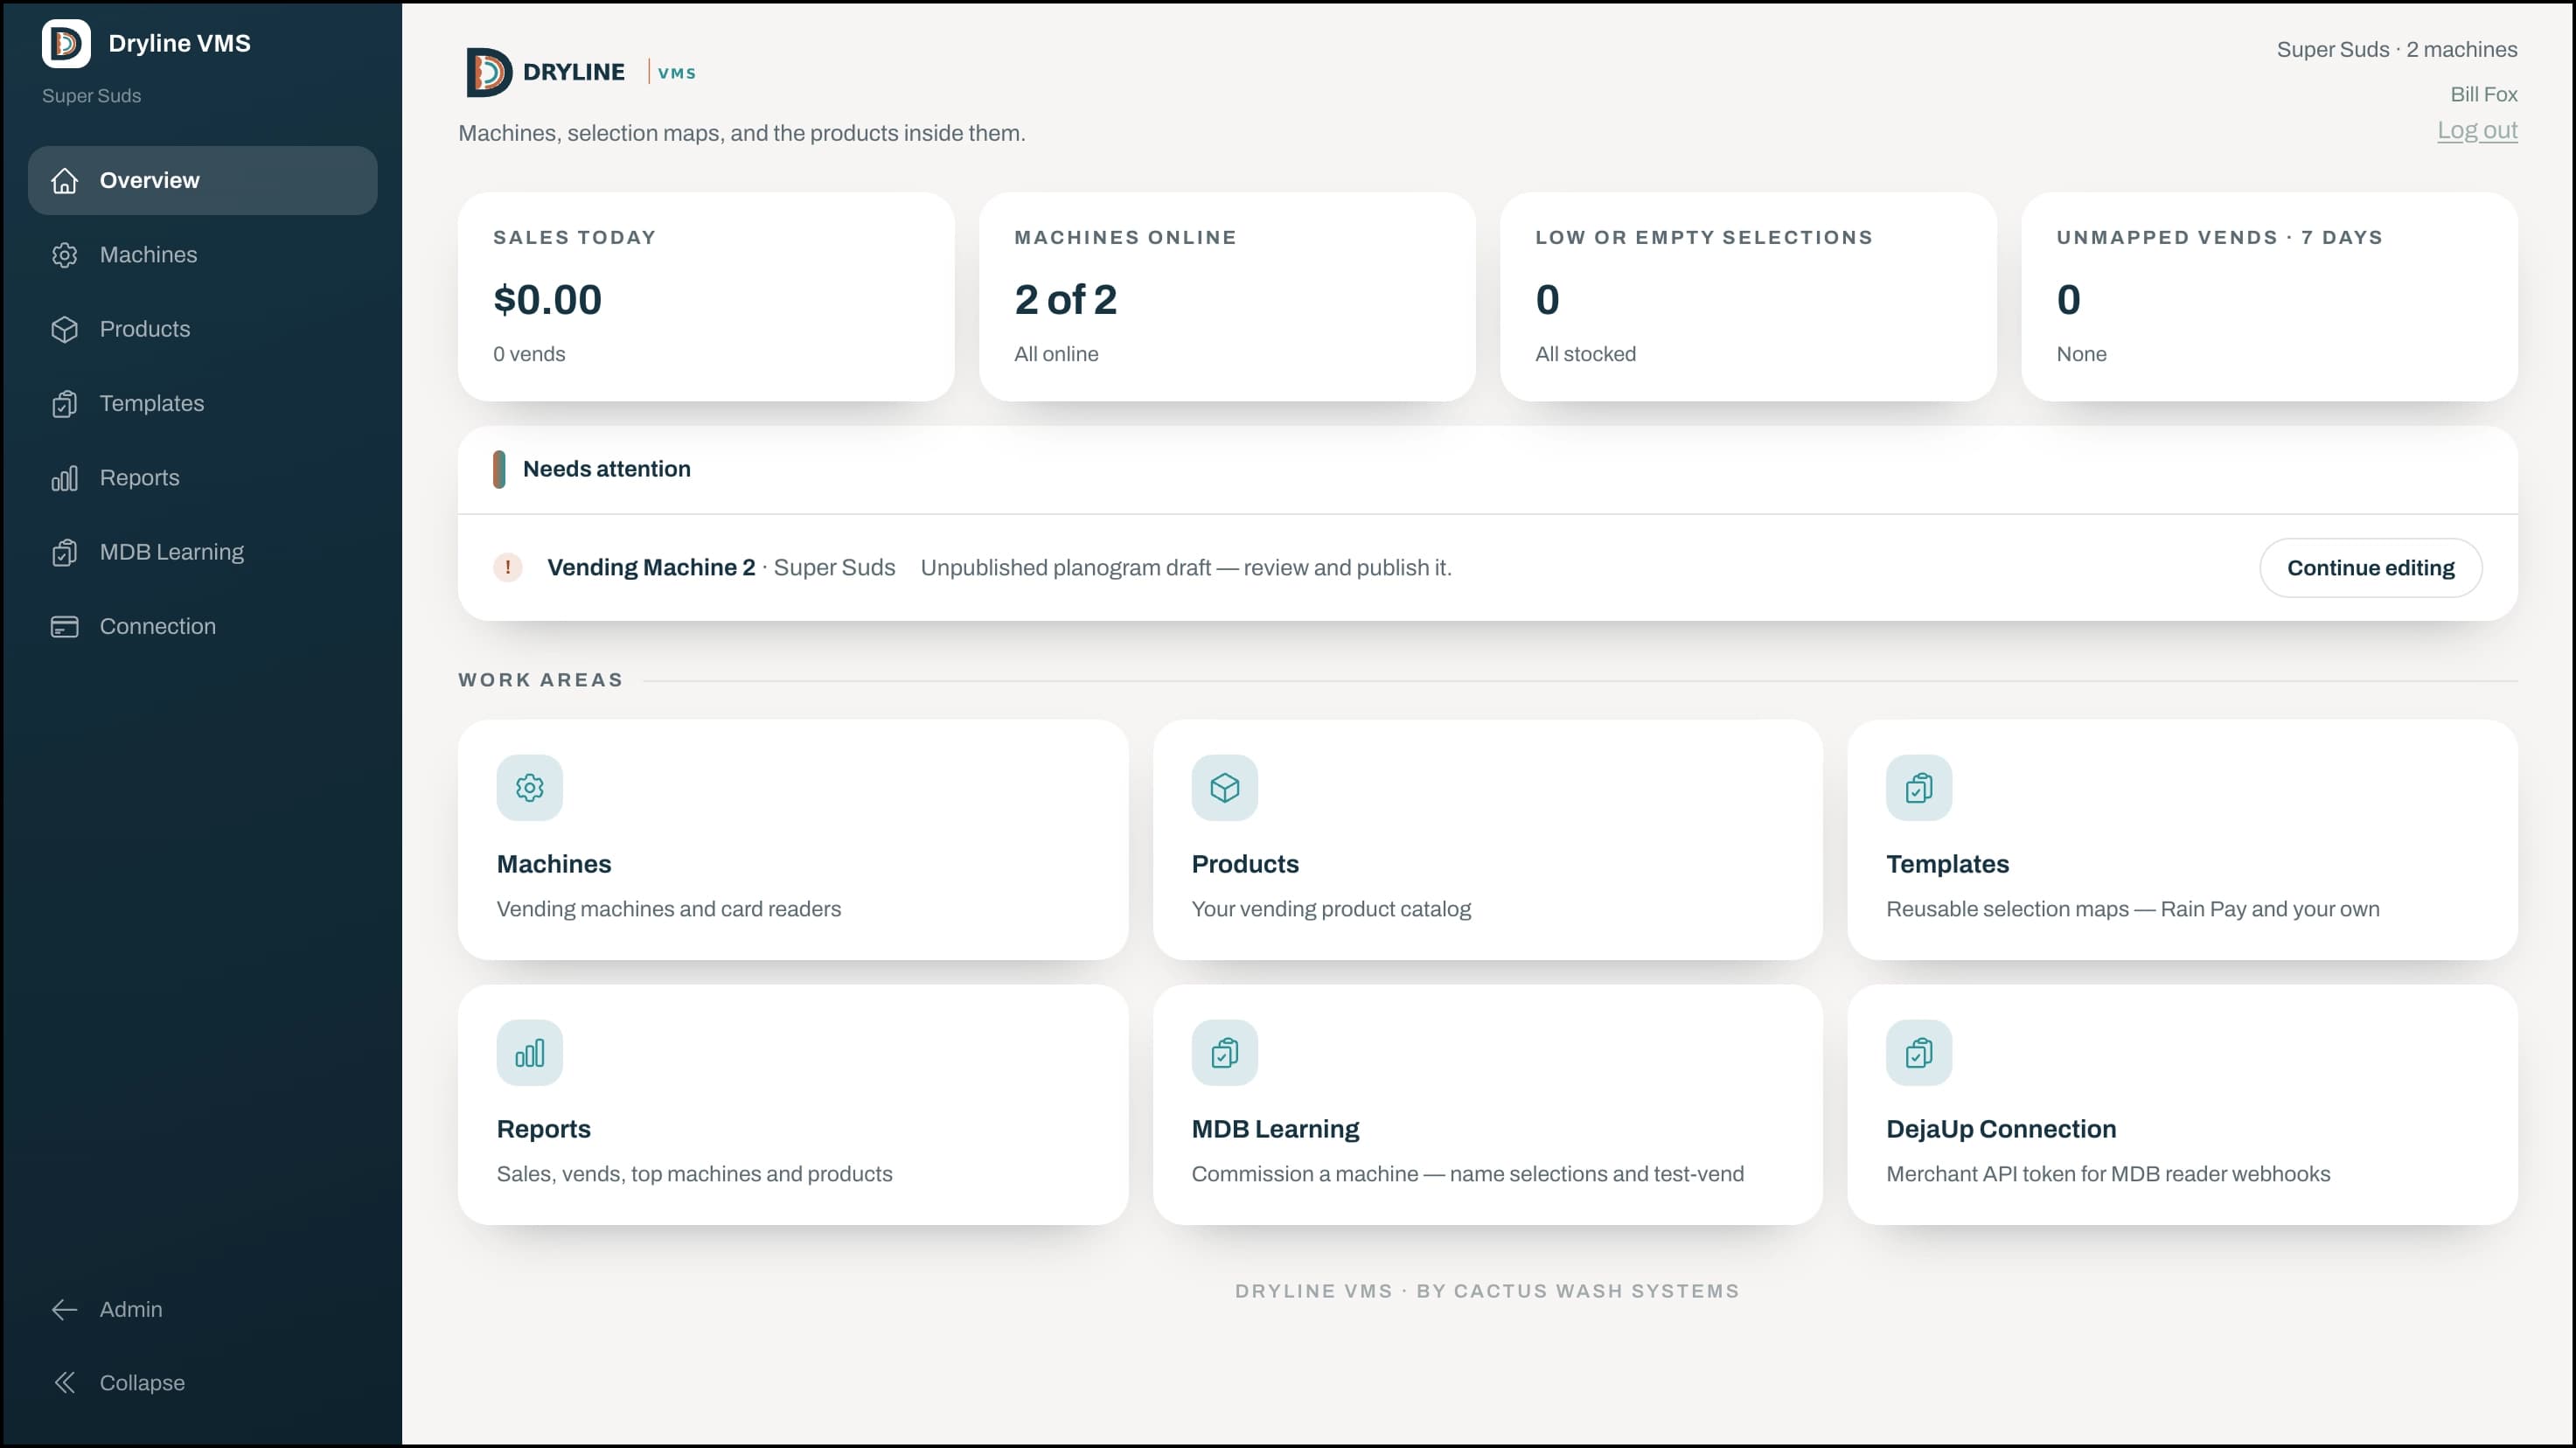Open the Templates work area card title

click(1948, 864)
